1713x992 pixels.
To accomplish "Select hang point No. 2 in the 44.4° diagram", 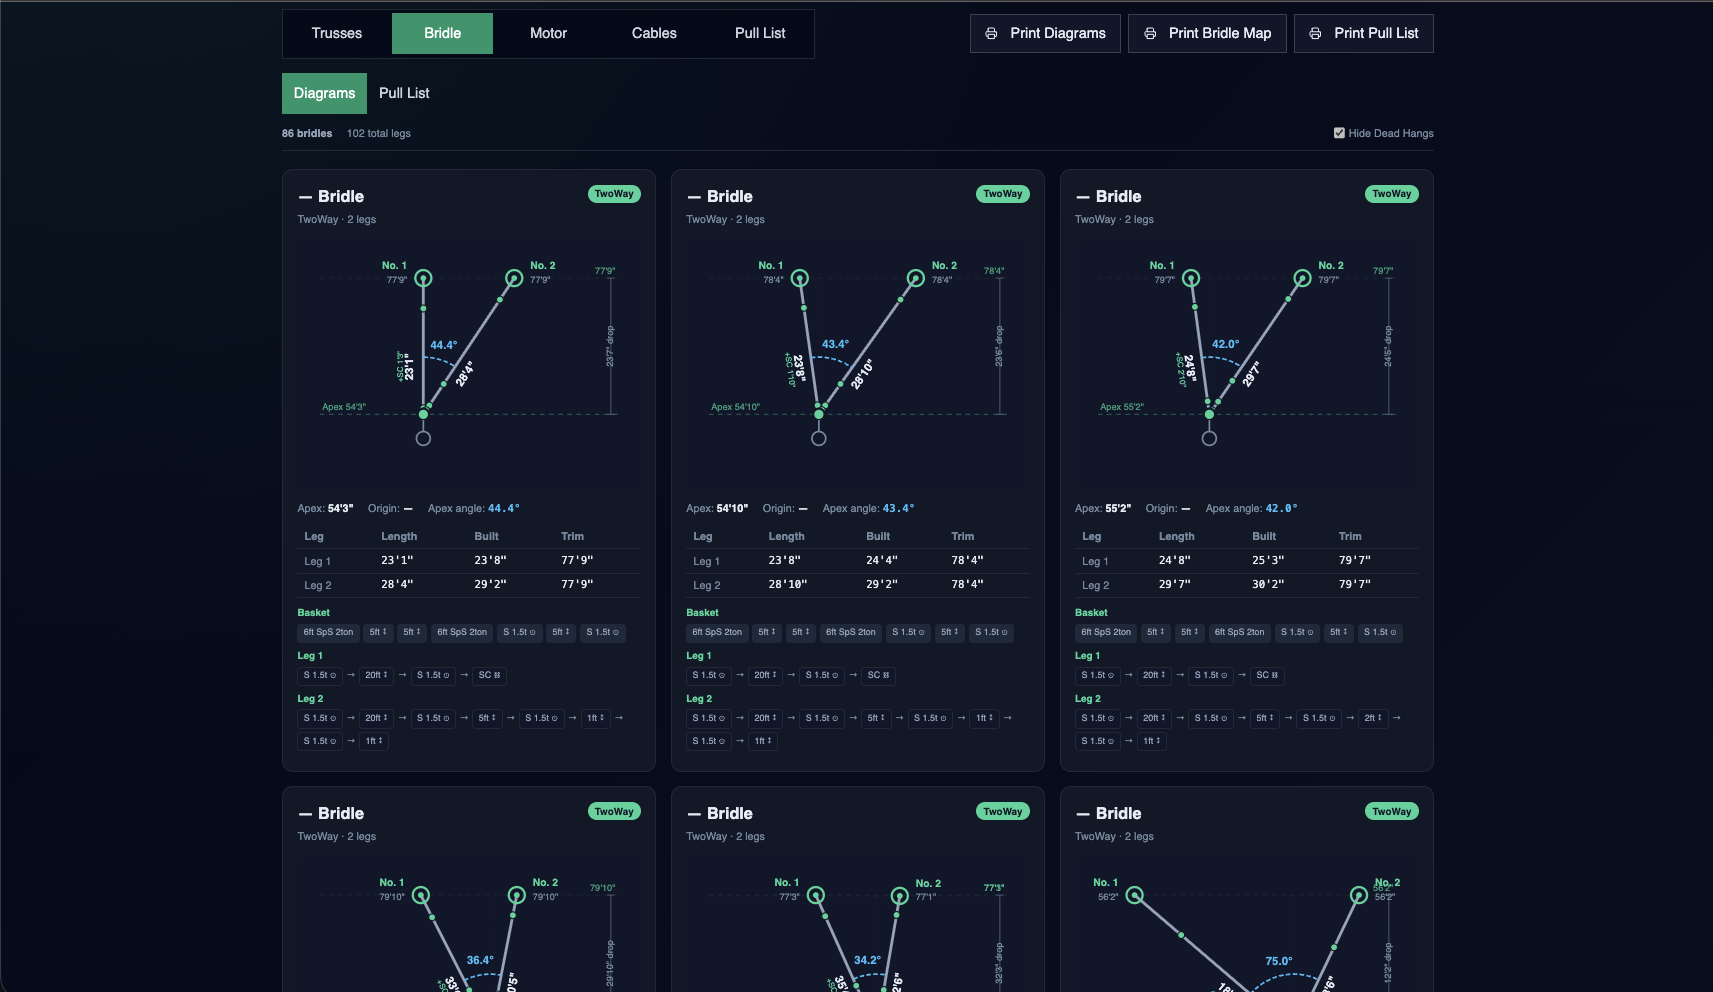I will pos(513,278).
